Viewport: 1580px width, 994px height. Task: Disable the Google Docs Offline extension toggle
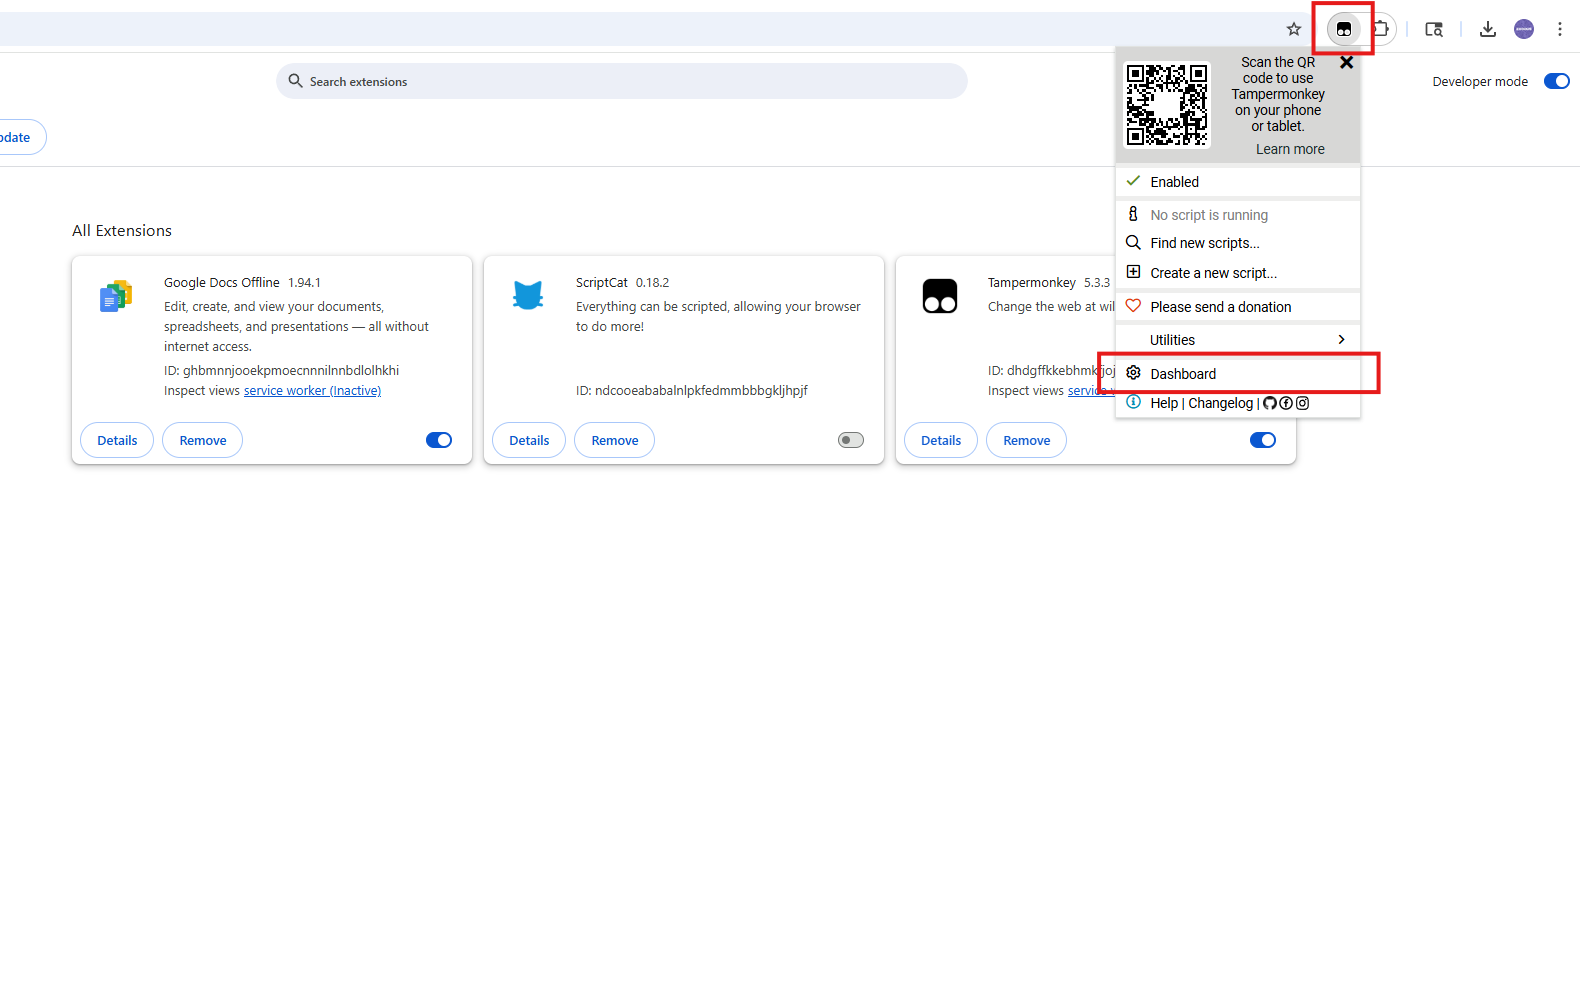[x=439, y=440]
